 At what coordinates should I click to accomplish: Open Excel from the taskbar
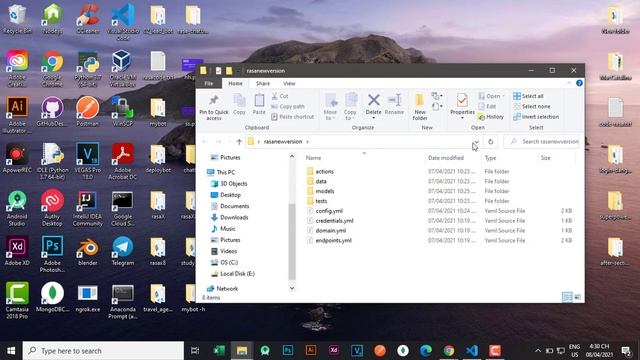tap(219, 351)
